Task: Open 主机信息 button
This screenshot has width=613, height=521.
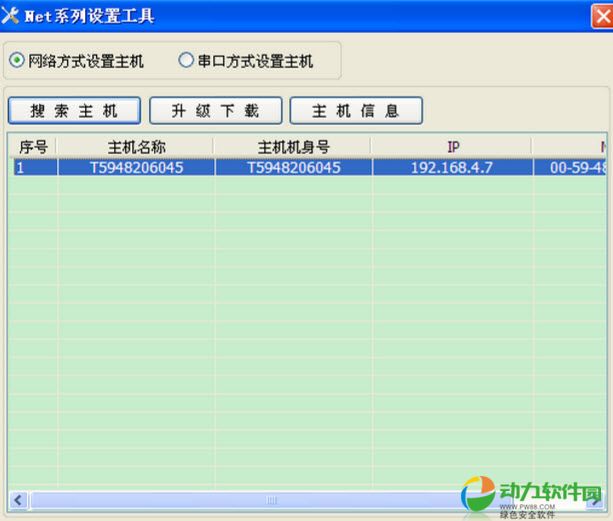Action: tap(356, 110)
